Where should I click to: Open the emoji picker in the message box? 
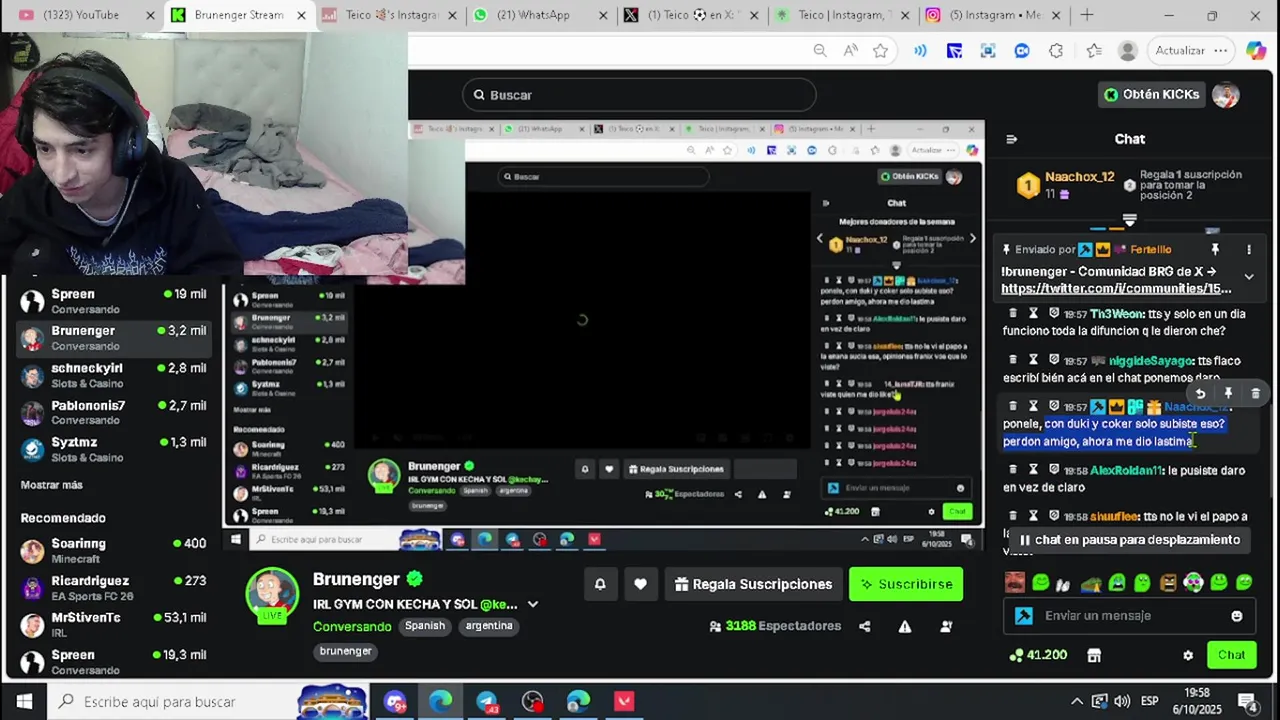coord(1237,616)
